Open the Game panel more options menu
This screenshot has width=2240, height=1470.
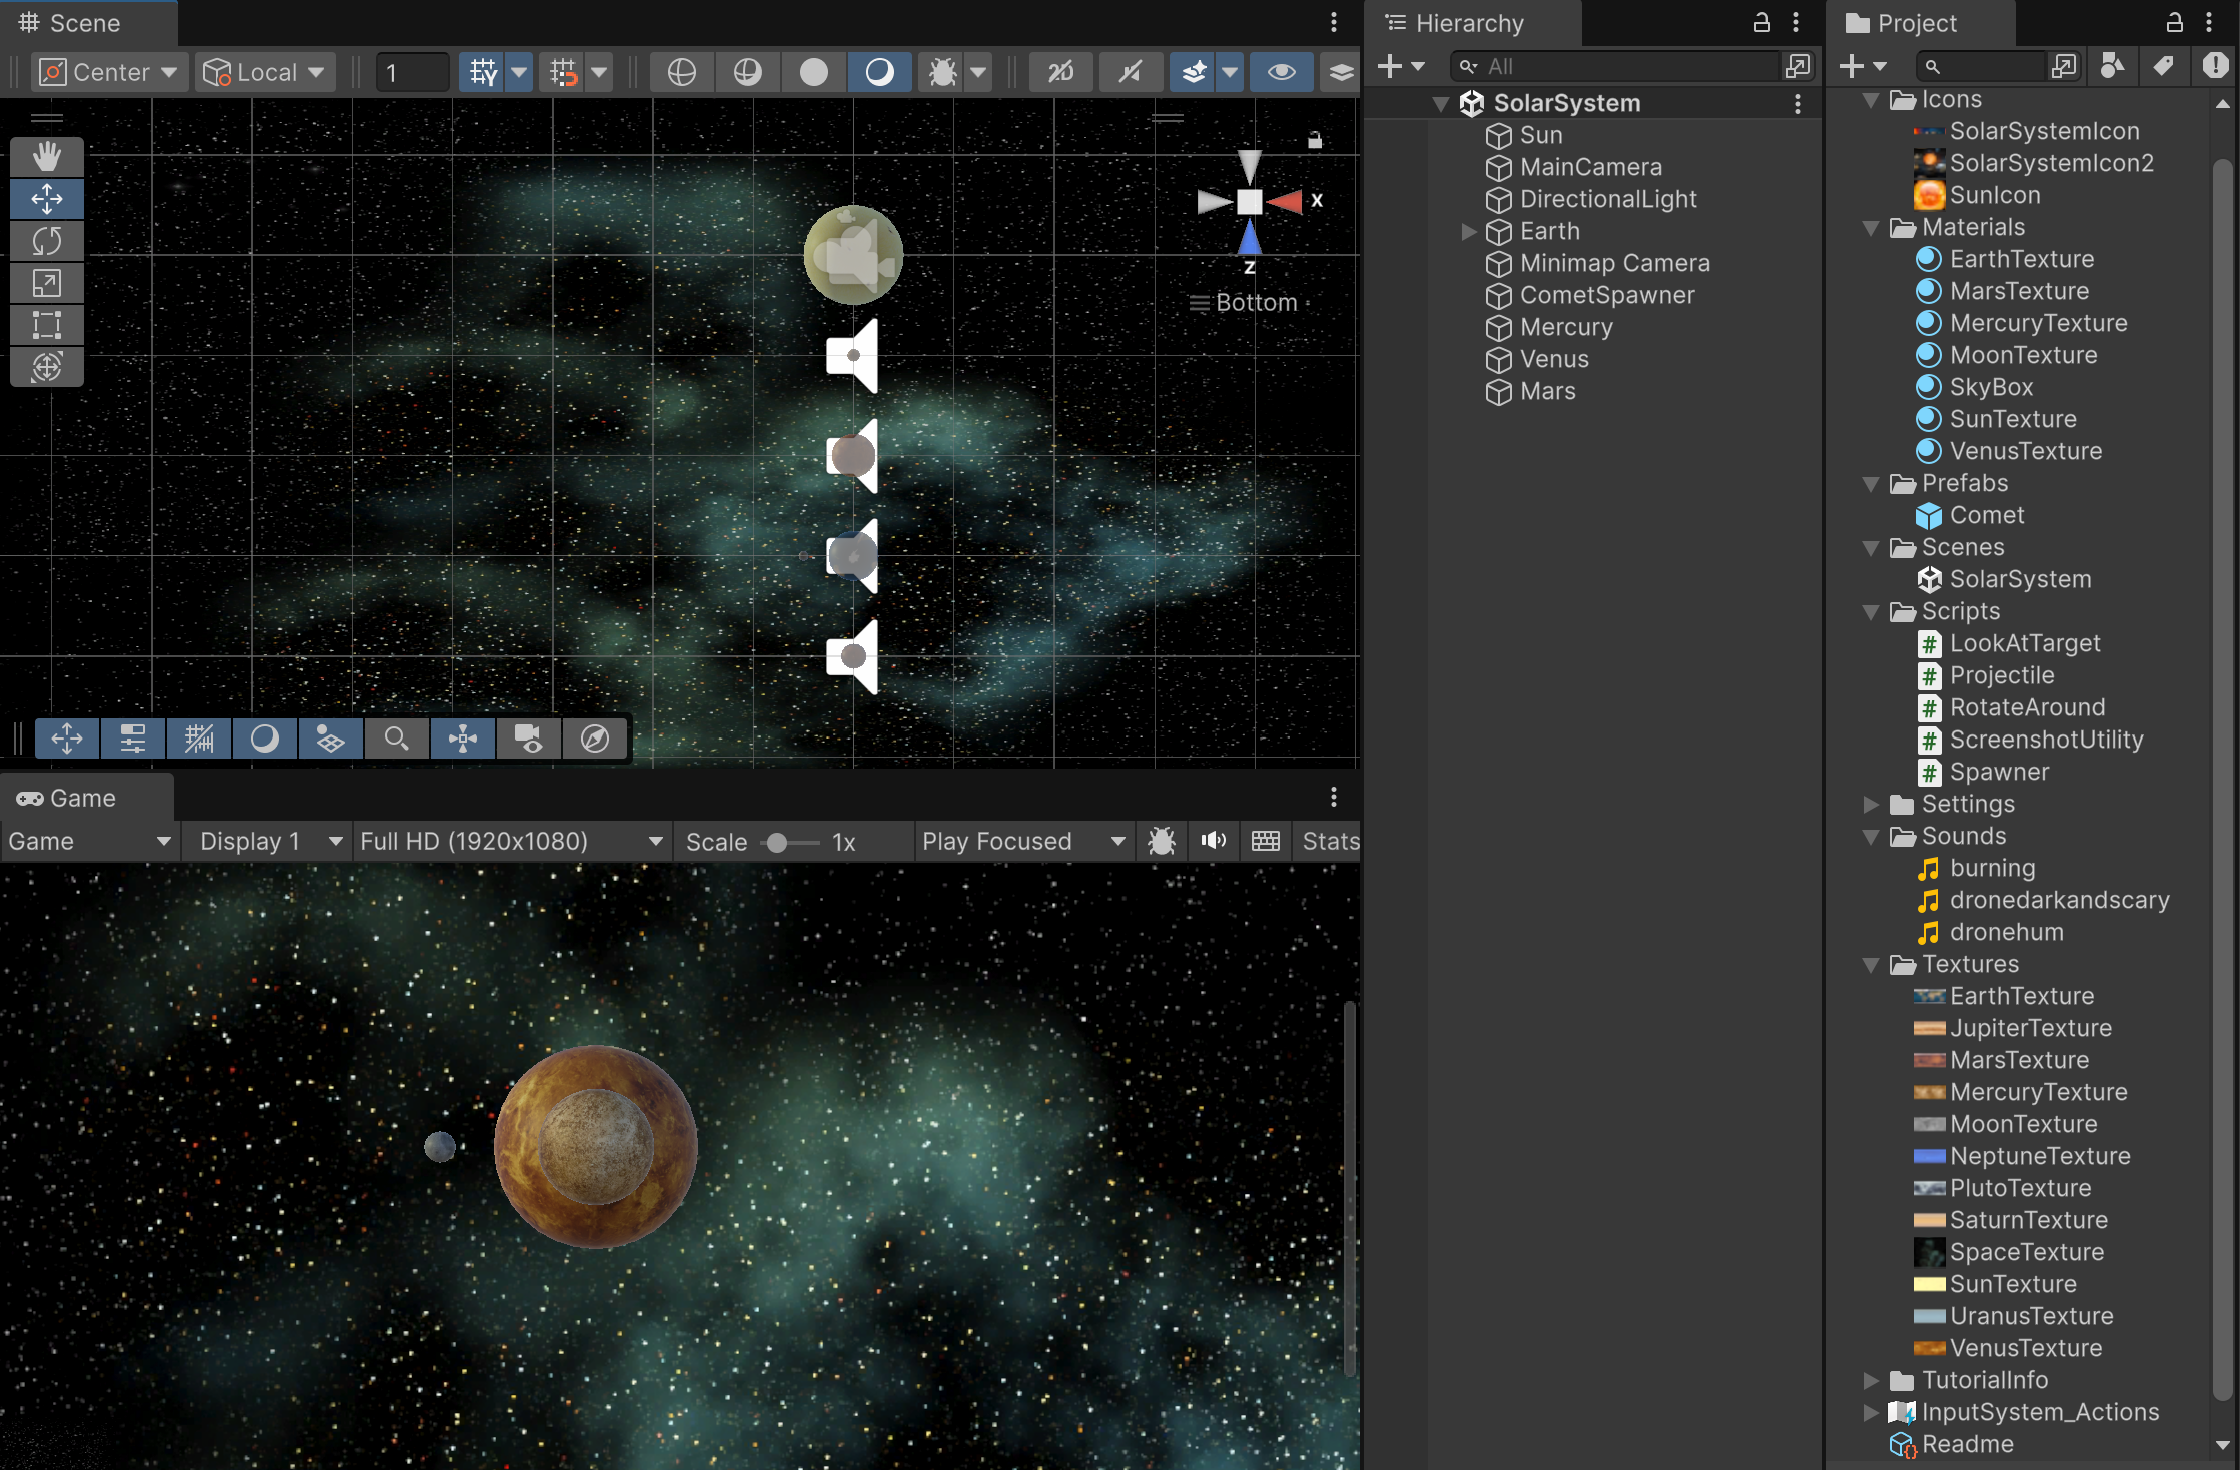1333,797
